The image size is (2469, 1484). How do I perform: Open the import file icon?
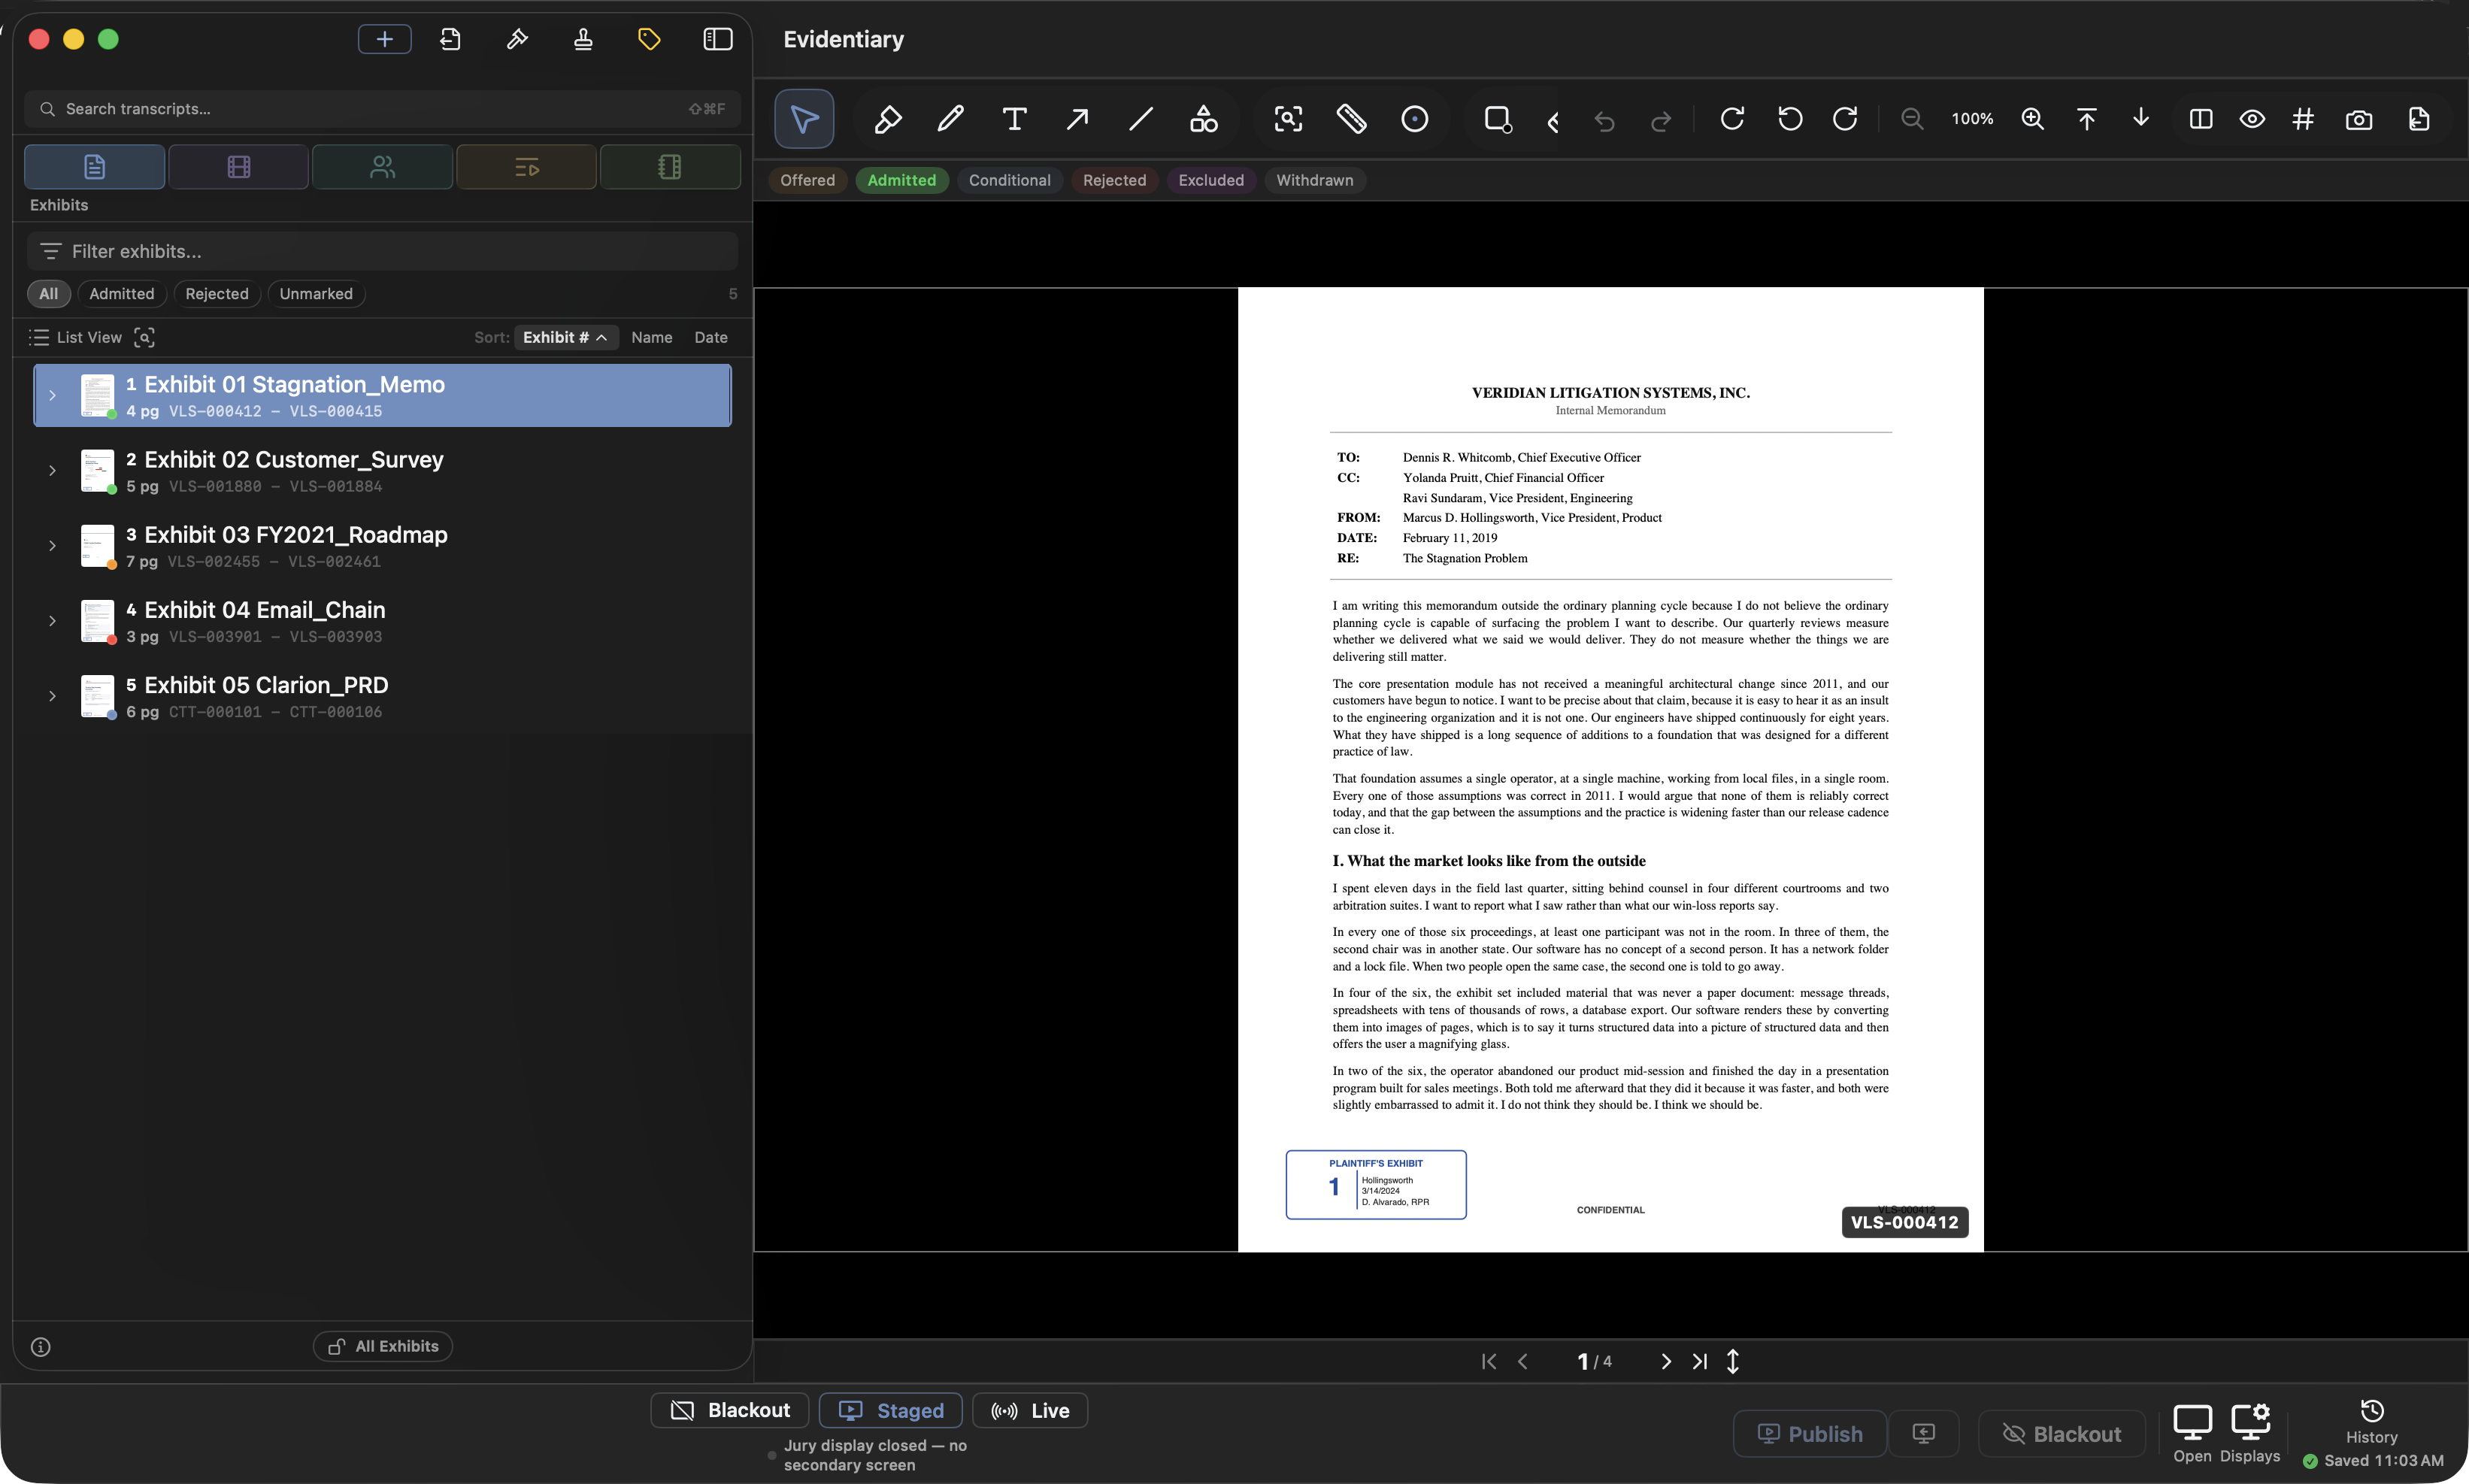[450, 39]
